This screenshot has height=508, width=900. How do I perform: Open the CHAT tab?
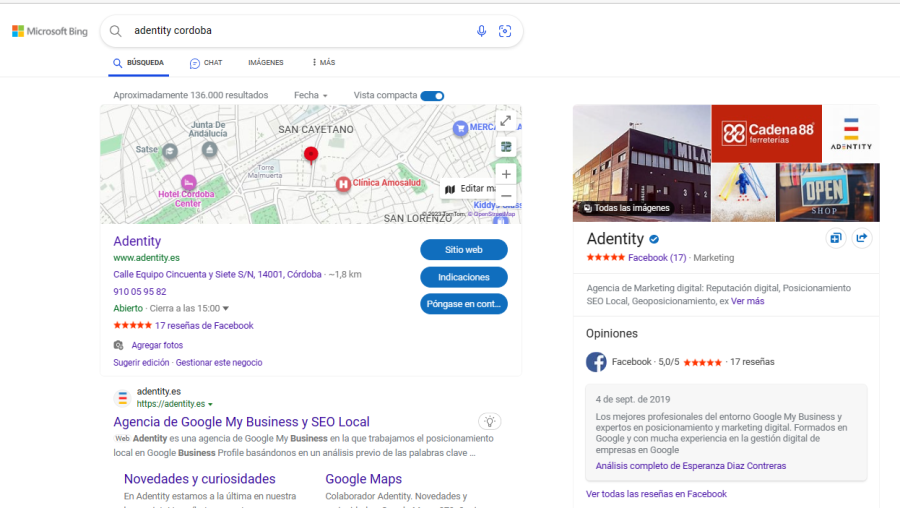pyautogui.click(x=206, y=63)
